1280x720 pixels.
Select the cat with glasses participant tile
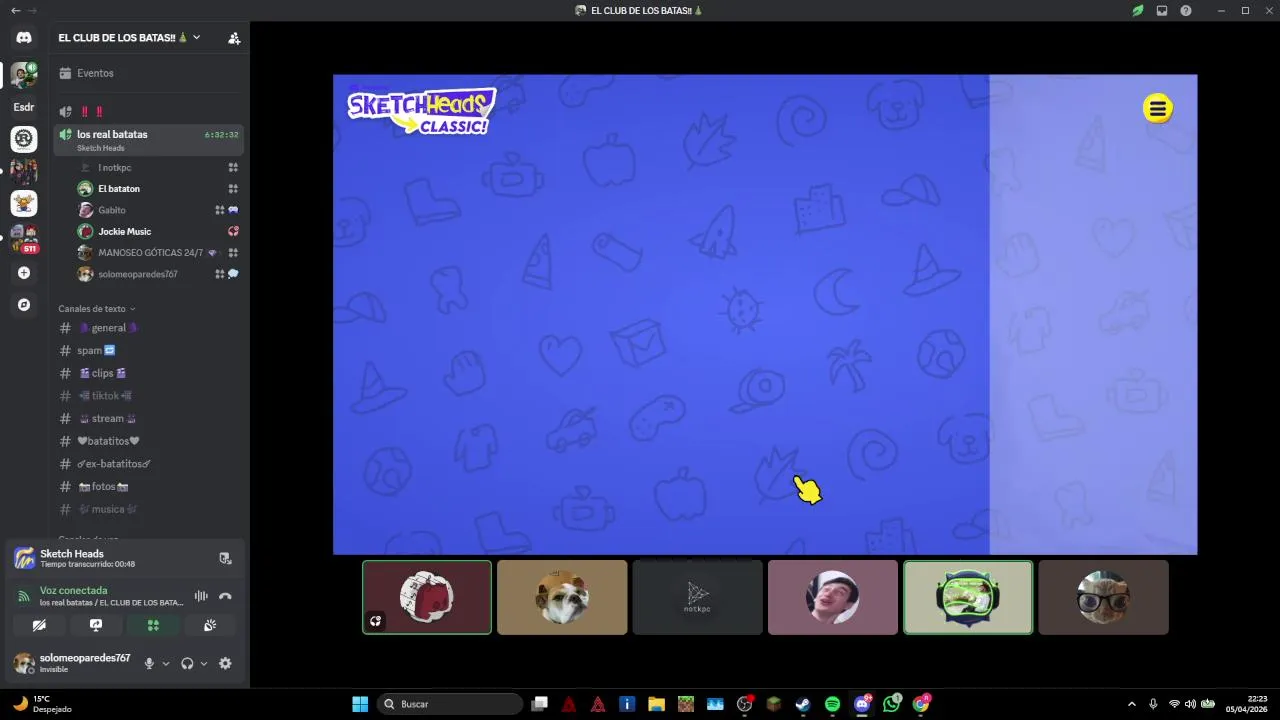tap(1103, 597)
